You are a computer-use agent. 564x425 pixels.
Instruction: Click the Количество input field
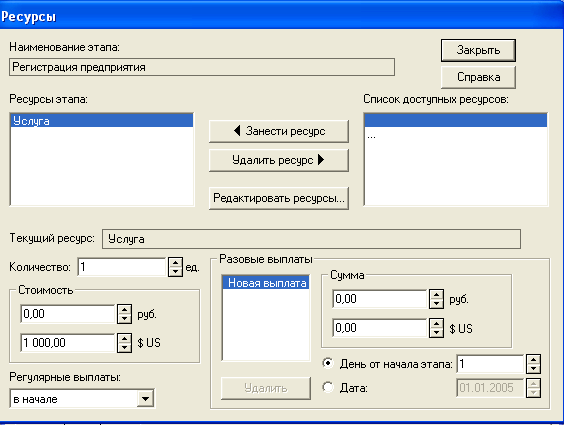(122, 267)
